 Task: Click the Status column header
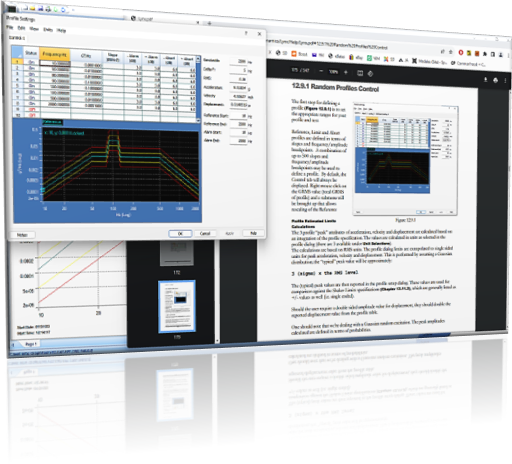click(31, 53)
